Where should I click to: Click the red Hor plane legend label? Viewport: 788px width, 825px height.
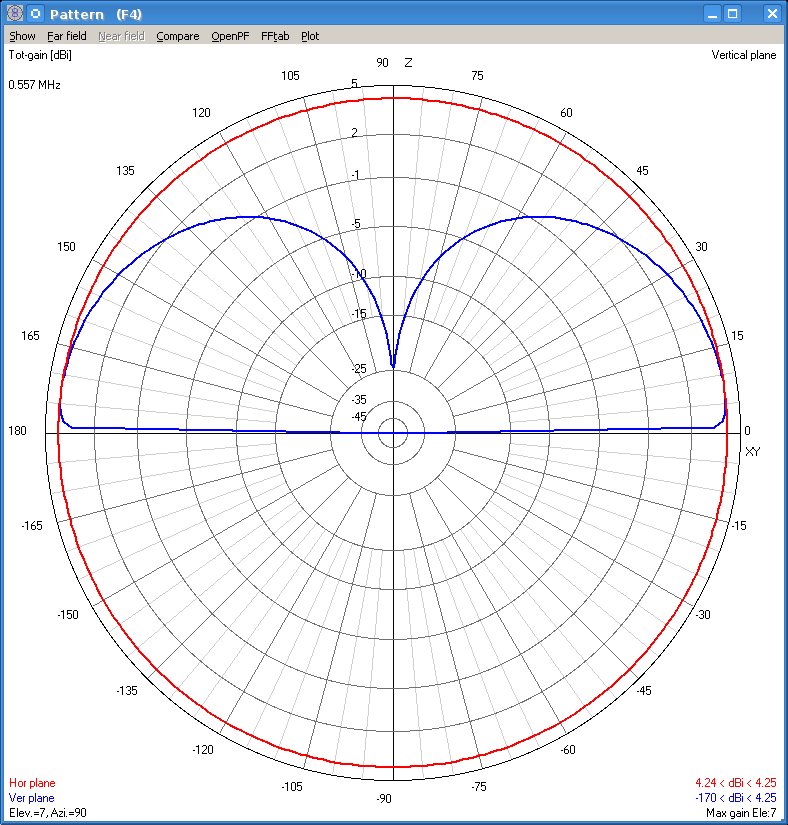click(x=32, y=783)
